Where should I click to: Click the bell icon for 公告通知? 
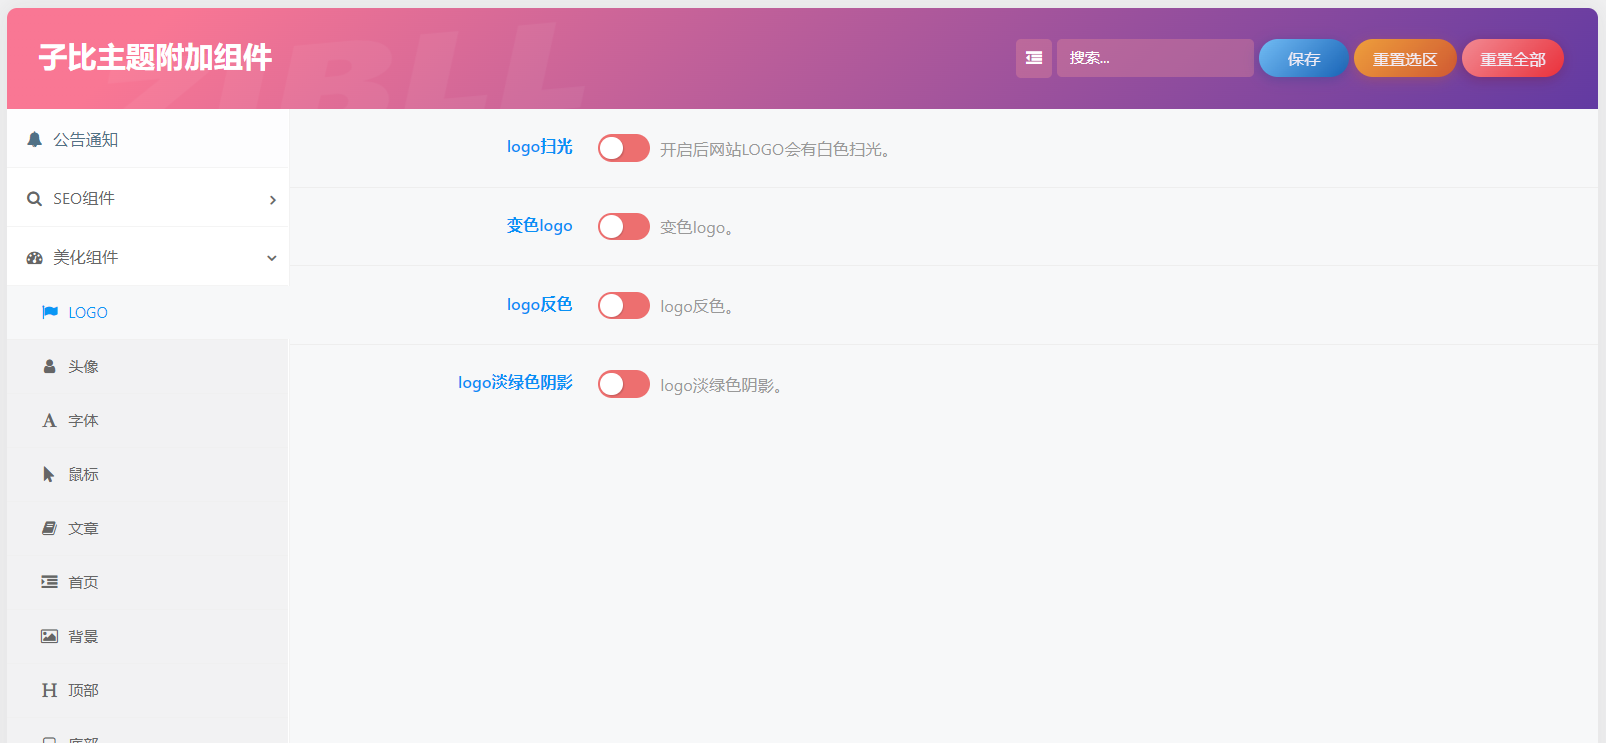(x=35, y=139)
